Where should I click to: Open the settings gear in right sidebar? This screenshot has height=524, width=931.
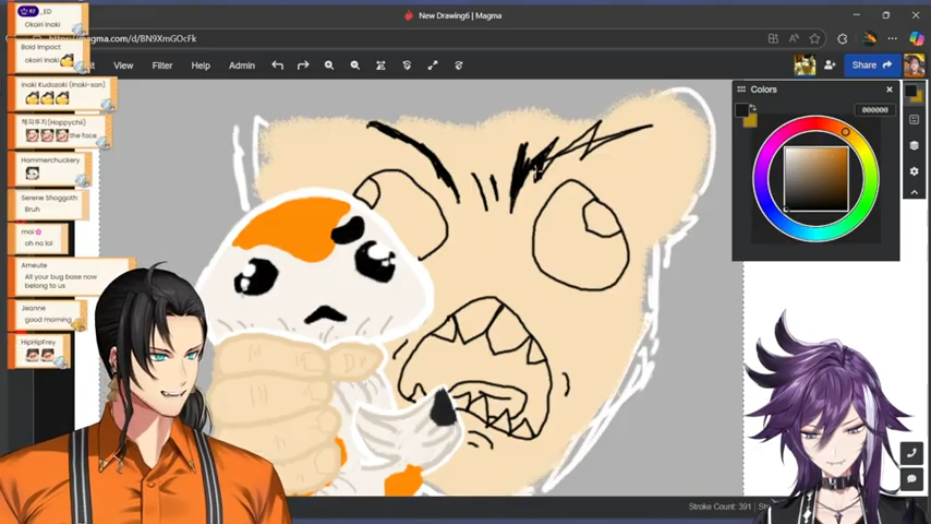click(x=914, y=171)
